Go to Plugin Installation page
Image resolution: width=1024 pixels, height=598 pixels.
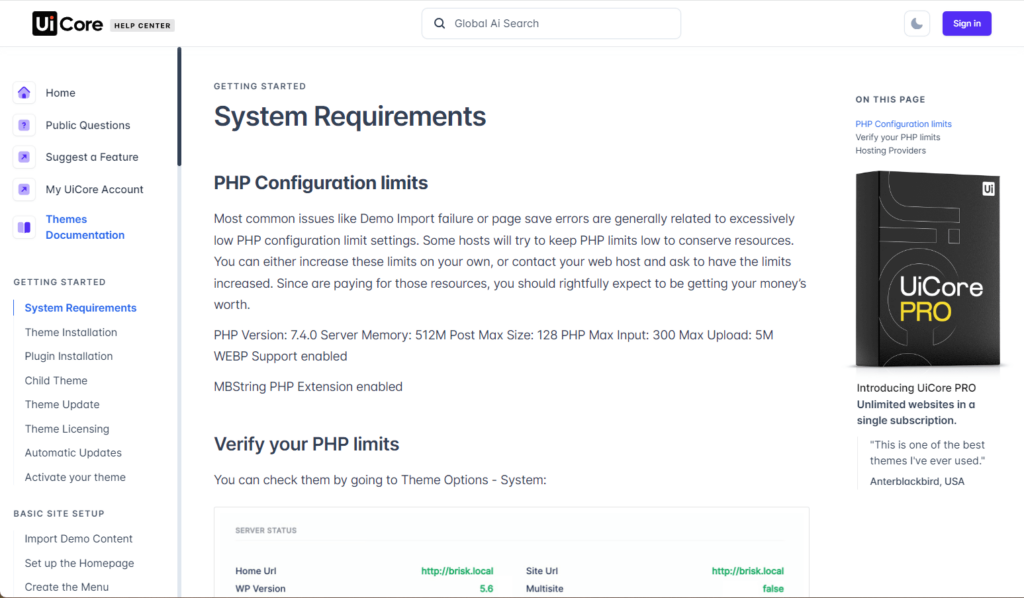pyautogui.click(x=69, y=356)
